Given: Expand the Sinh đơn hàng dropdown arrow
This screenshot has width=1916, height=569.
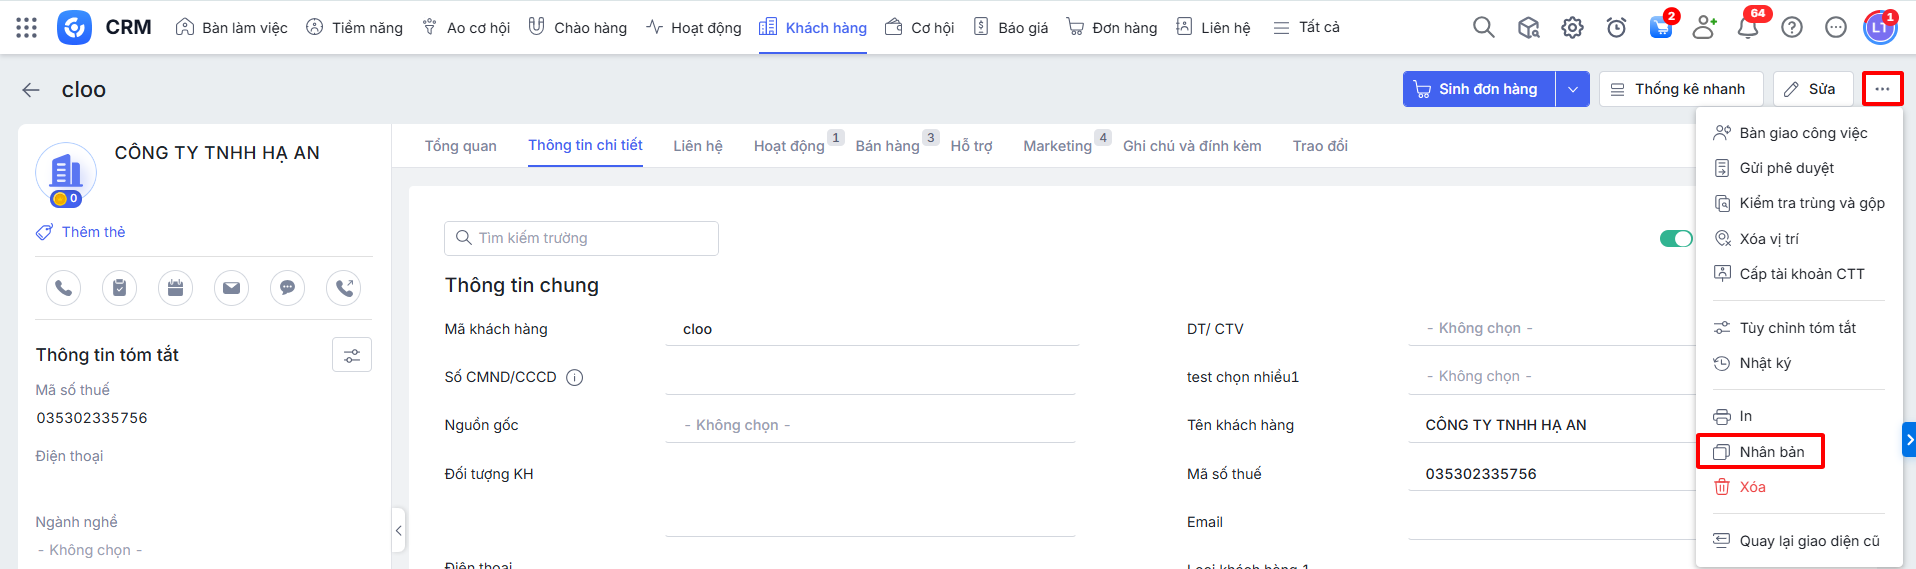Looking at the screenshot, I should click(x=1572, y=89).
